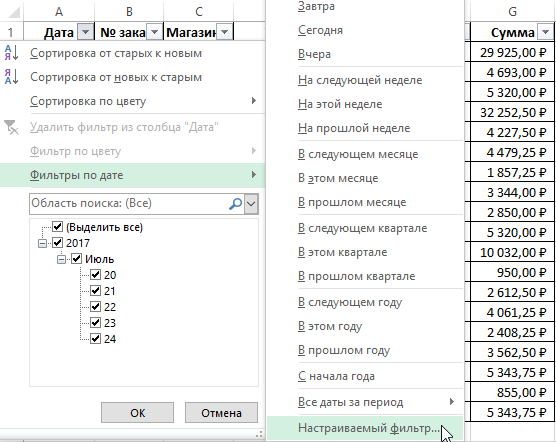Click the cell with 4 061,25 ₽

click(x=512, y=312)
